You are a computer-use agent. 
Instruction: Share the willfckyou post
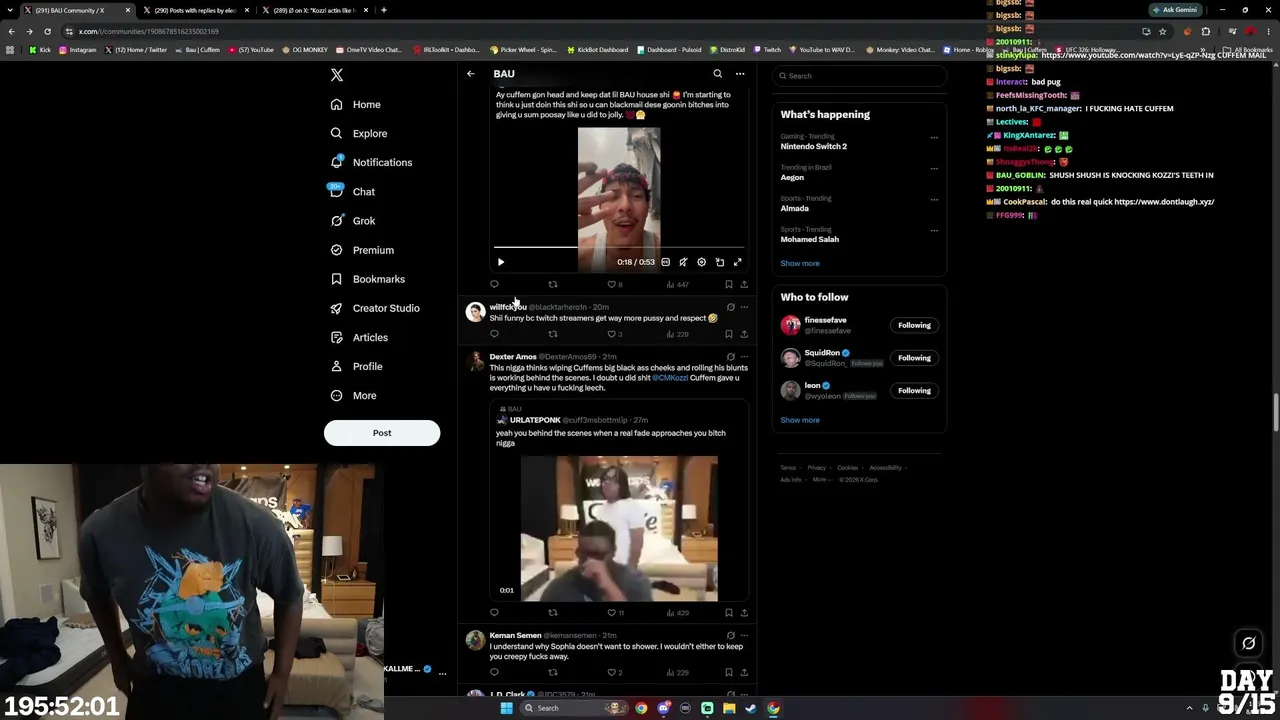744,334
